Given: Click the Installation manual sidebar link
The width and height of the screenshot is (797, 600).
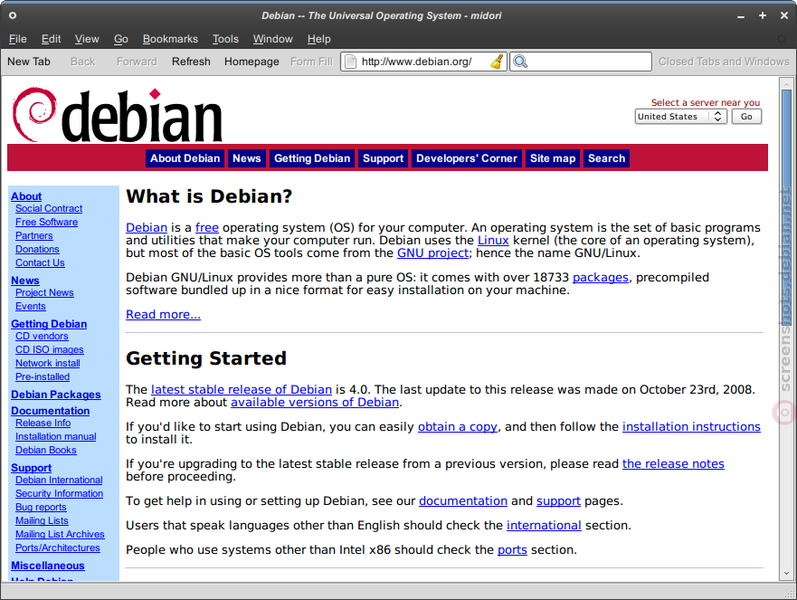Looking at the screenshot, I should [x=56, y=437].
